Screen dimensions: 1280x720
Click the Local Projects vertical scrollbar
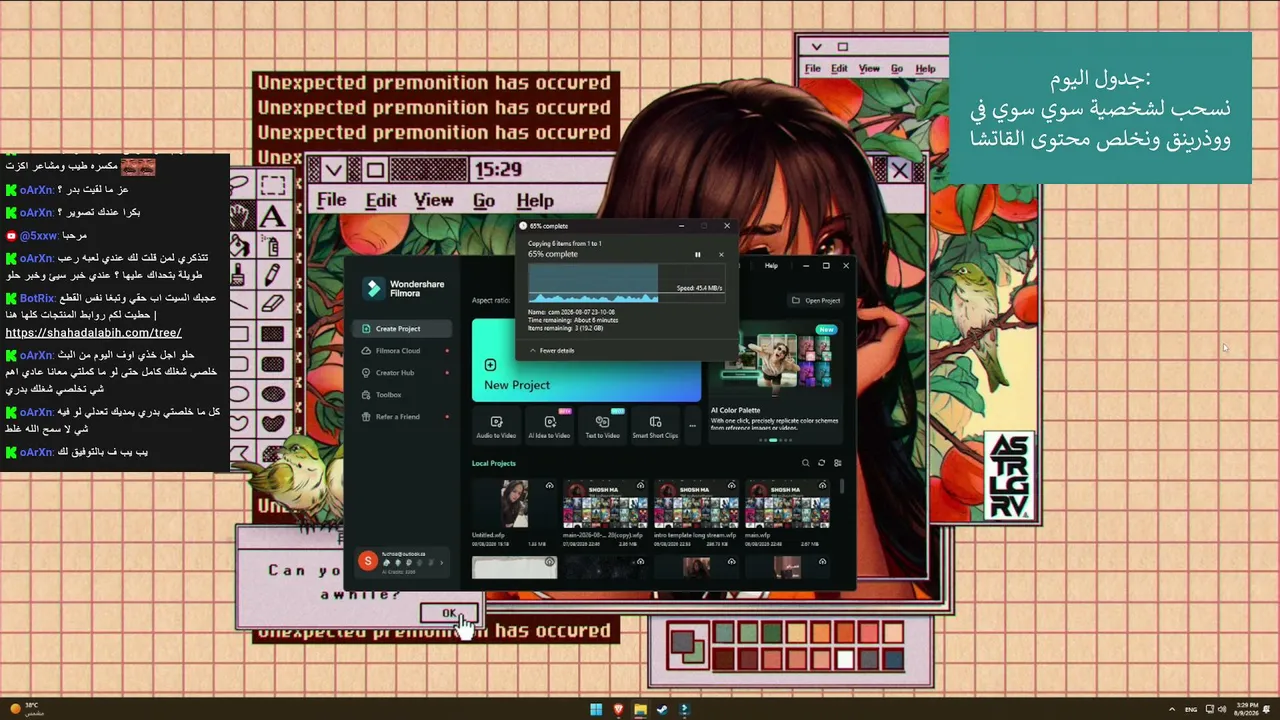pyautogui.click(x=842, y=486)
